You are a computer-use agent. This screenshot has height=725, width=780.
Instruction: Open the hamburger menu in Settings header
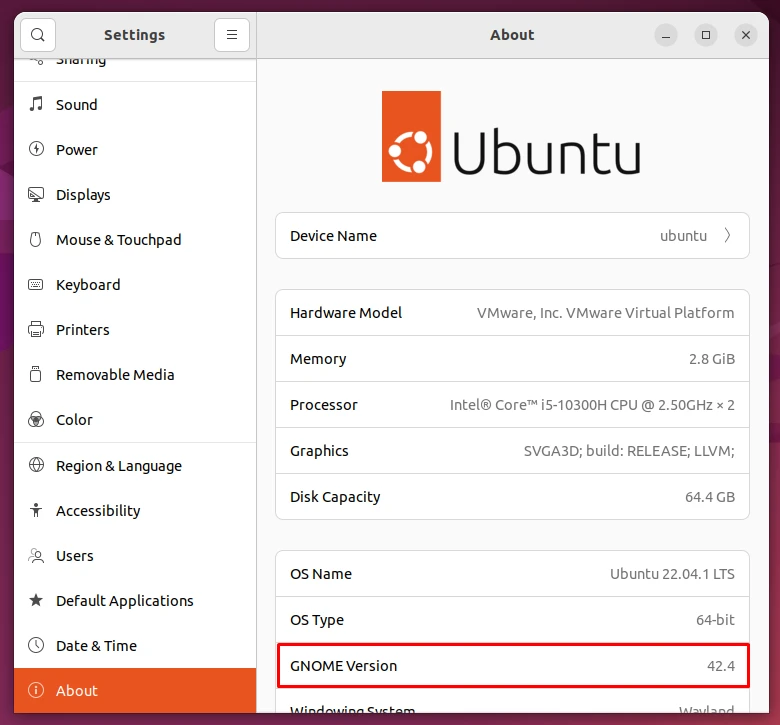(x=232, y=35)
